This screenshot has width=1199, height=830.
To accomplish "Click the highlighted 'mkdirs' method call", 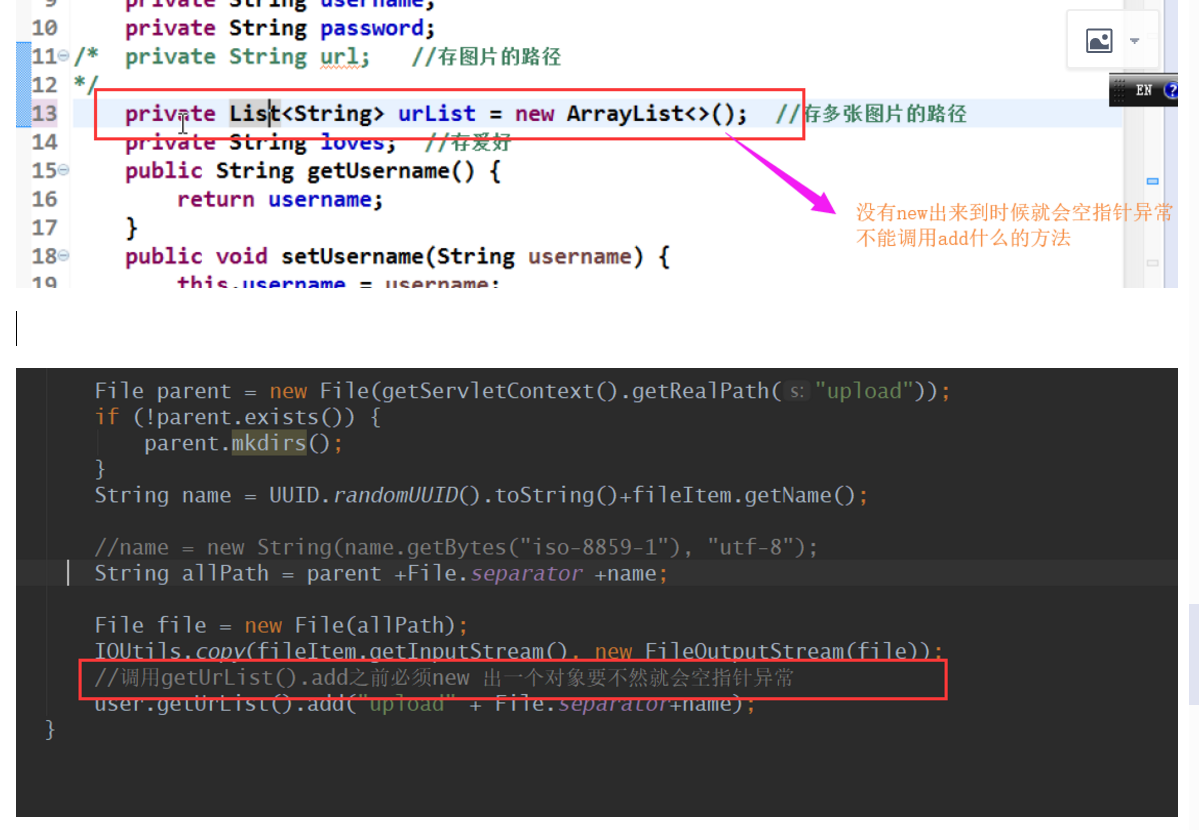I will point(268,443).
